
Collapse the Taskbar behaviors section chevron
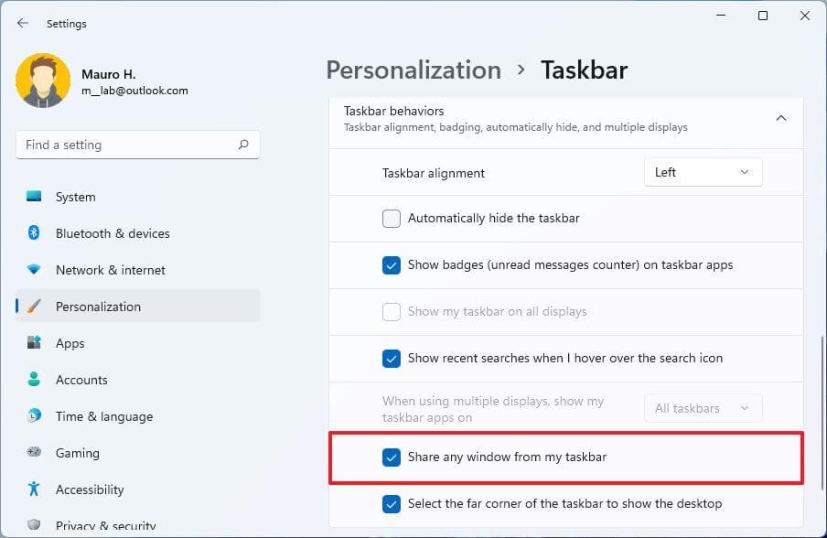pos(781,118)
